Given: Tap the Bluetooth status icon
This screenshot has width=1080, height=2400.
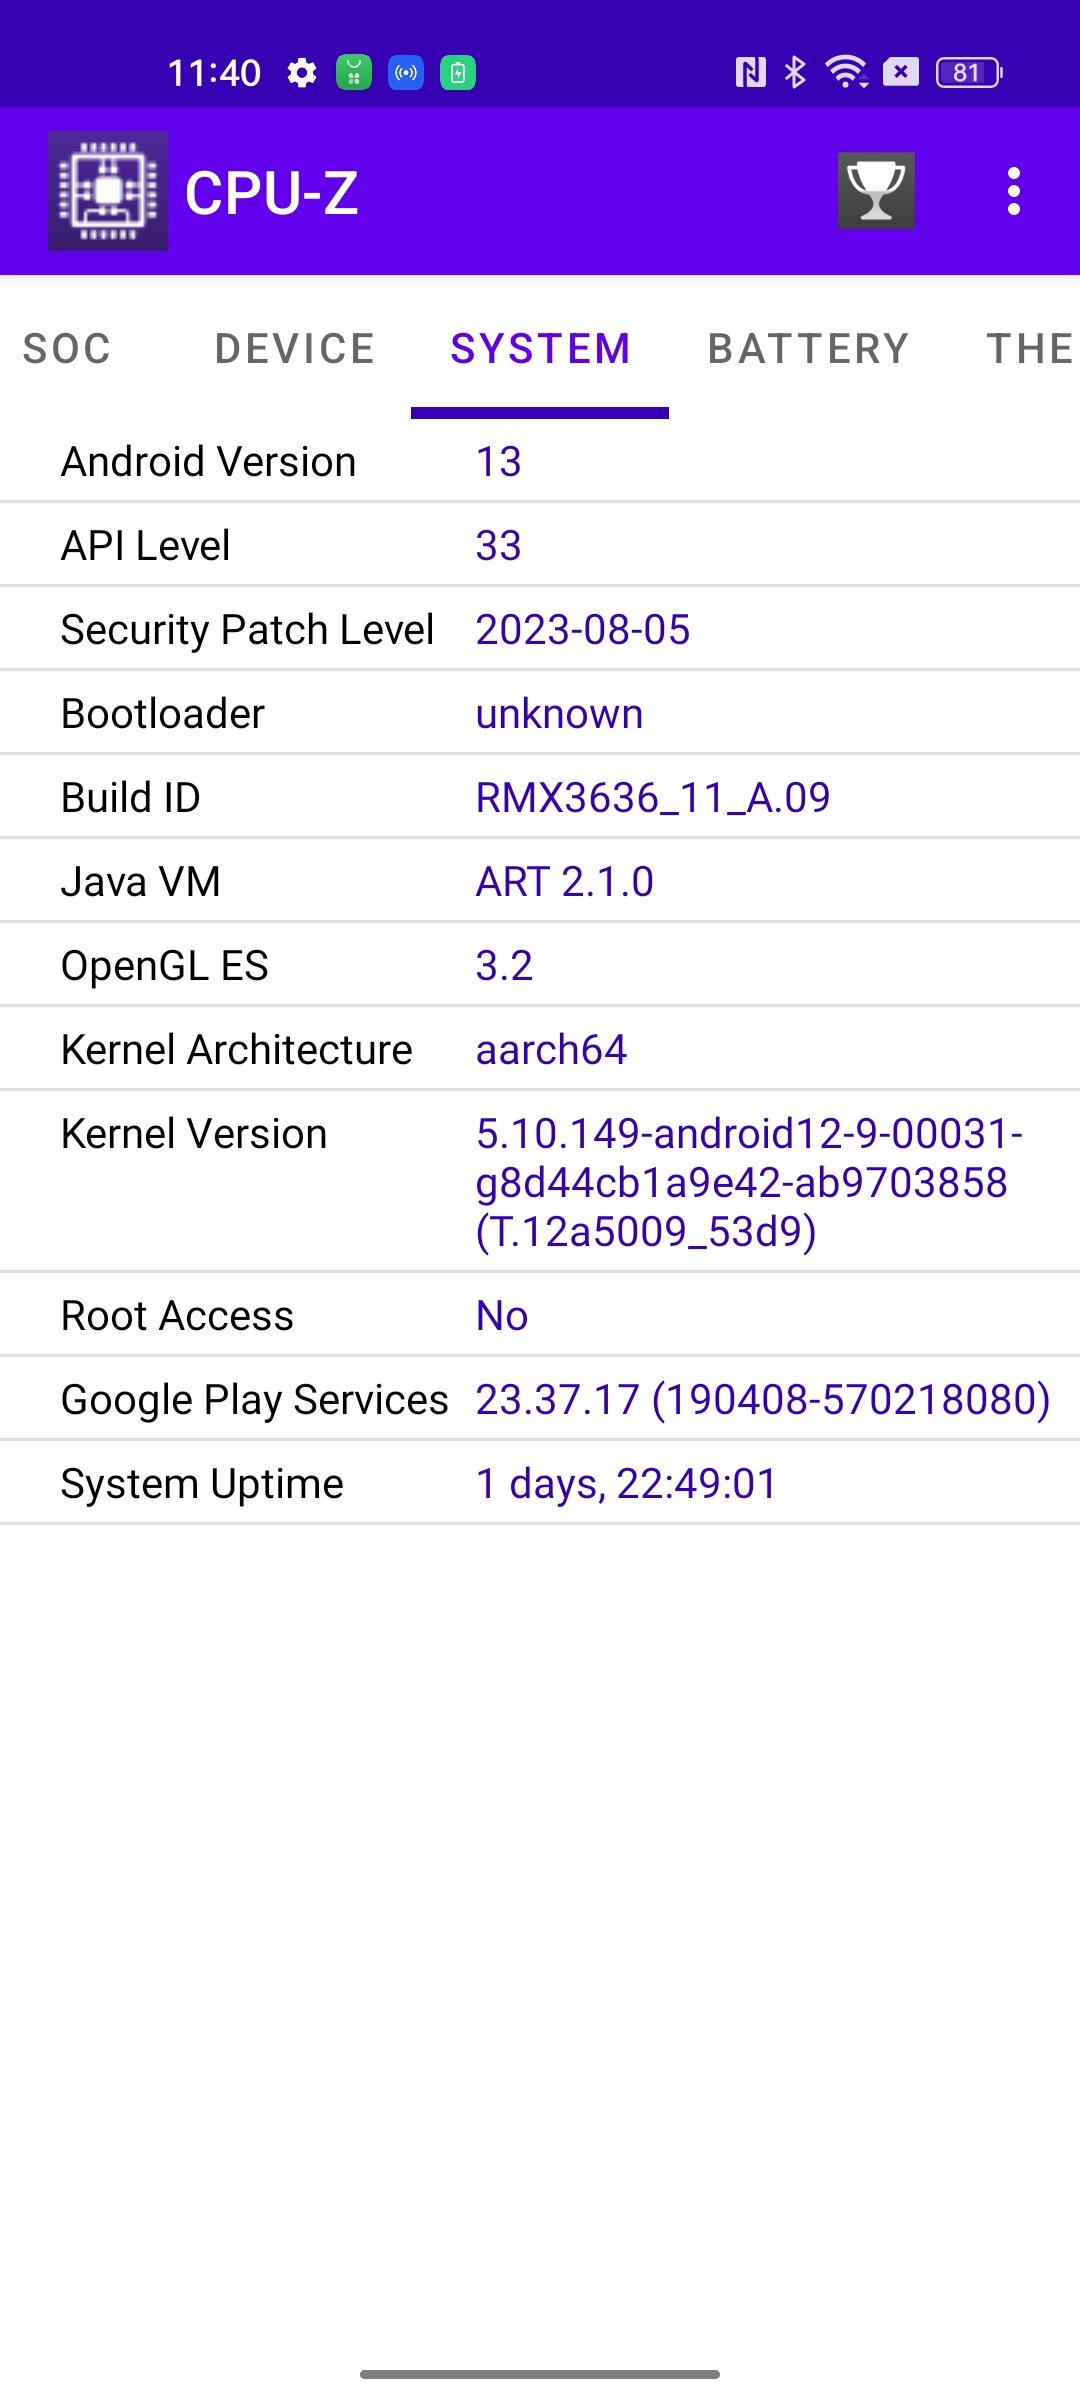Looking at the screenshot, I should tap(795, 72).
